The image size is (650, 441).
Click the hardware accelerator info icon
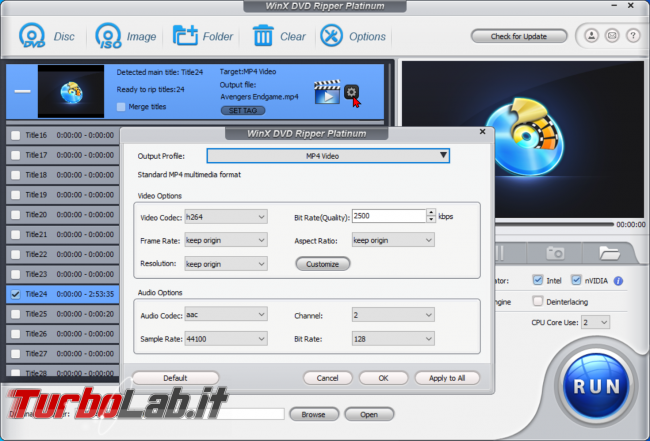618,281
